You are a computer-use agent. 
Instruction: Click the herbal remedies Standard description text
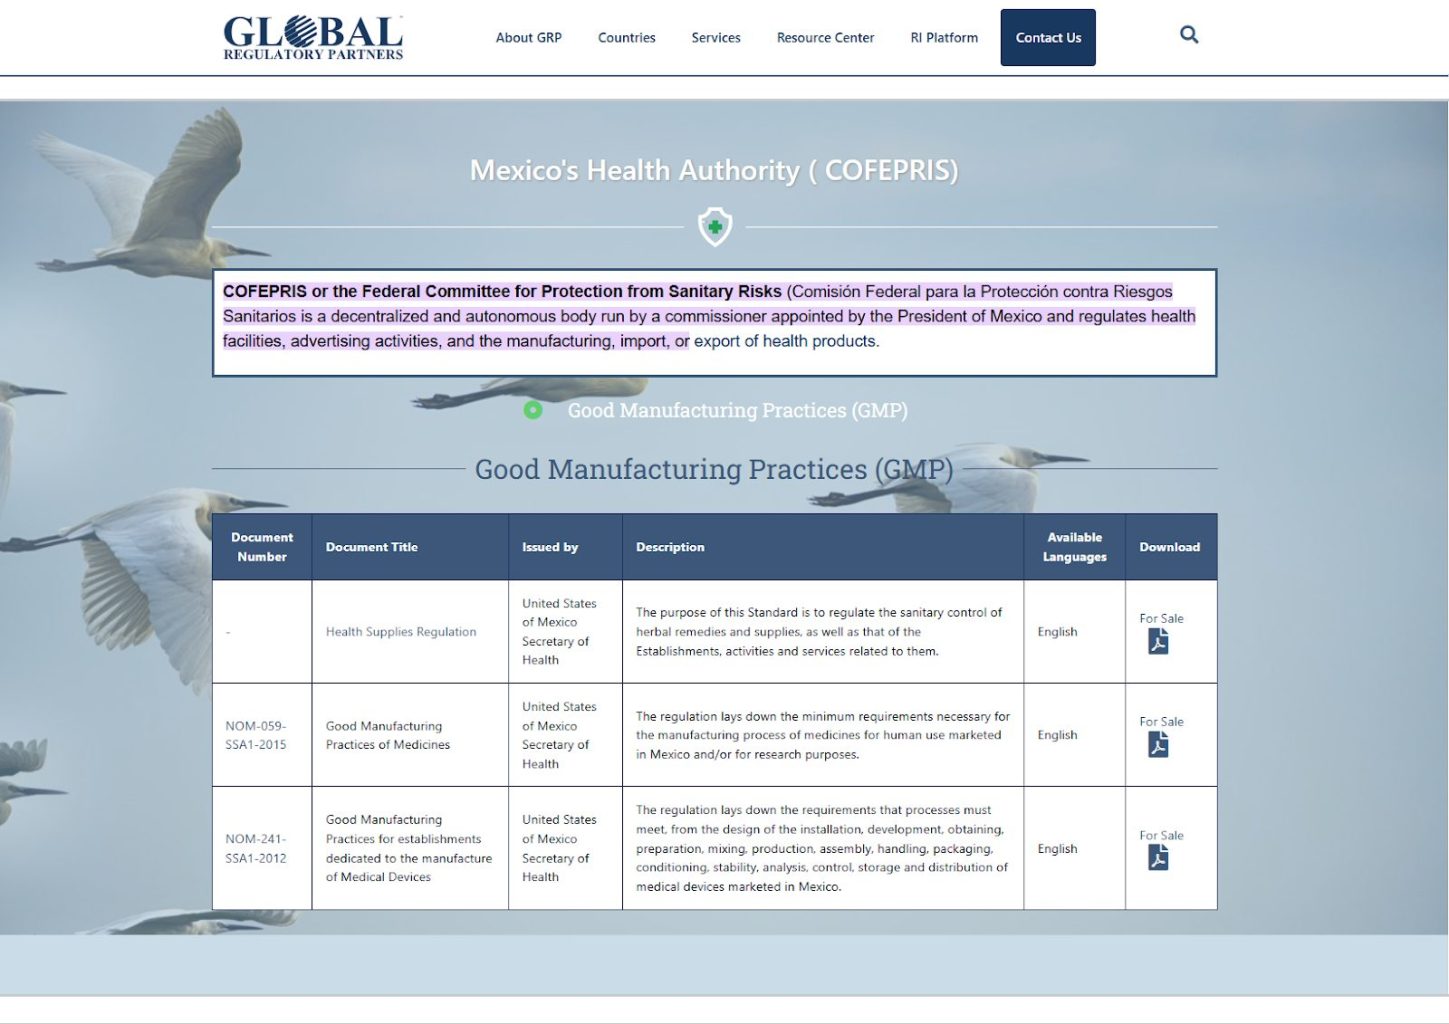tap(819, 632)
